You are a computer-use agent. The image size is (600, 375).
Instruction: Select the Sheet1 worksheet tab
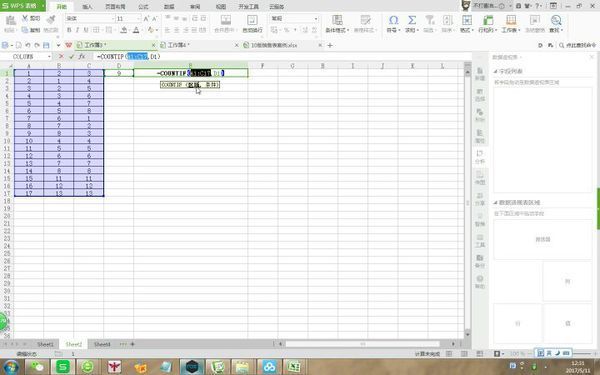coord(46,344)
